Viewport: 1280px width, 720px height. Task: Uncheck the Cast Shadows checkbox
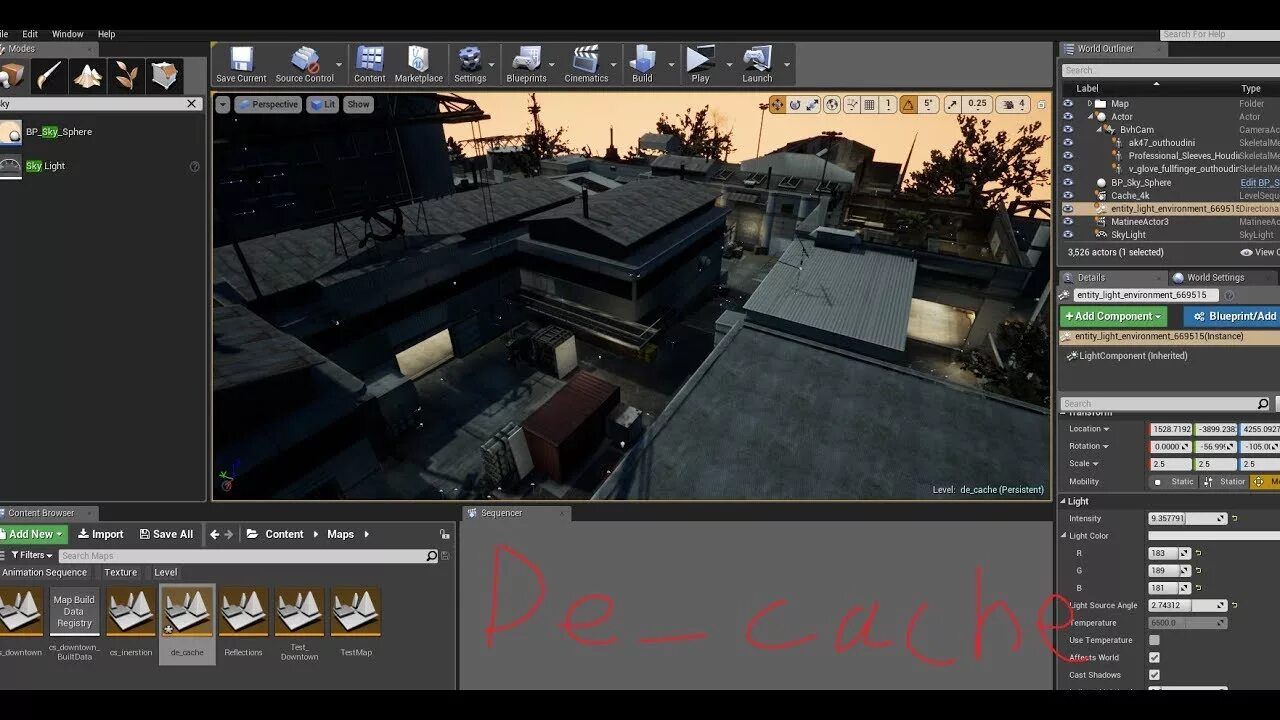1155,675
